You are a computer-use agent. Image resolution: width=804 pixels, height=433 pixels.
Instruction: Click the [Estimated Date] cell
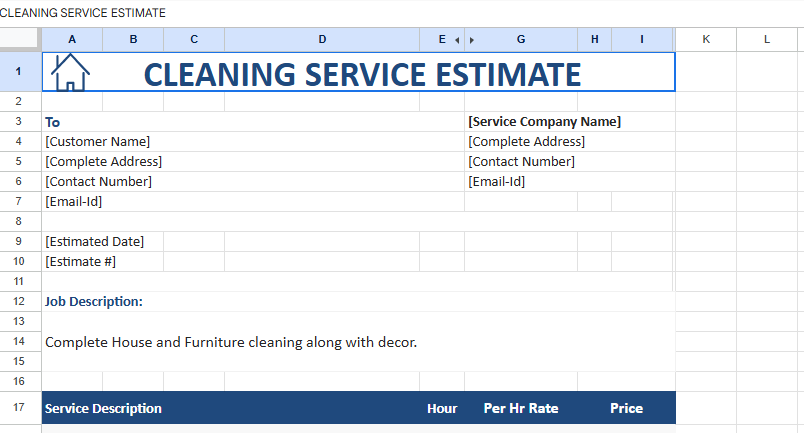[x=95, y=241]
